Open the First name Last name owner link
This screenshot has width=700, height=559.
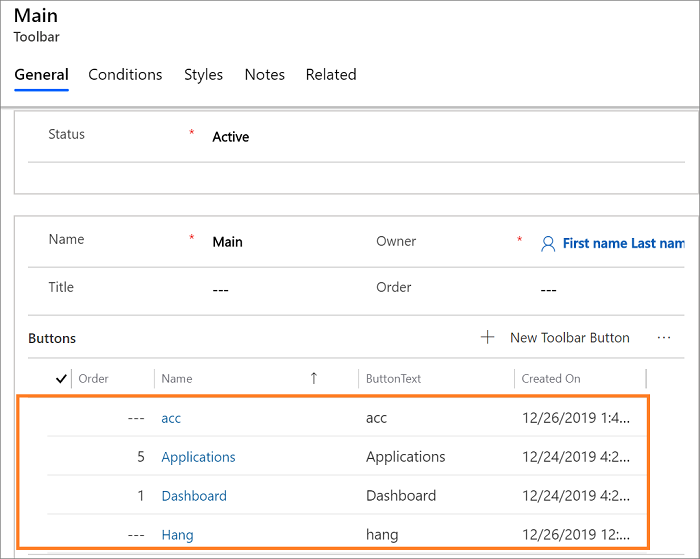pyautogui.click(x=624, y=243)
